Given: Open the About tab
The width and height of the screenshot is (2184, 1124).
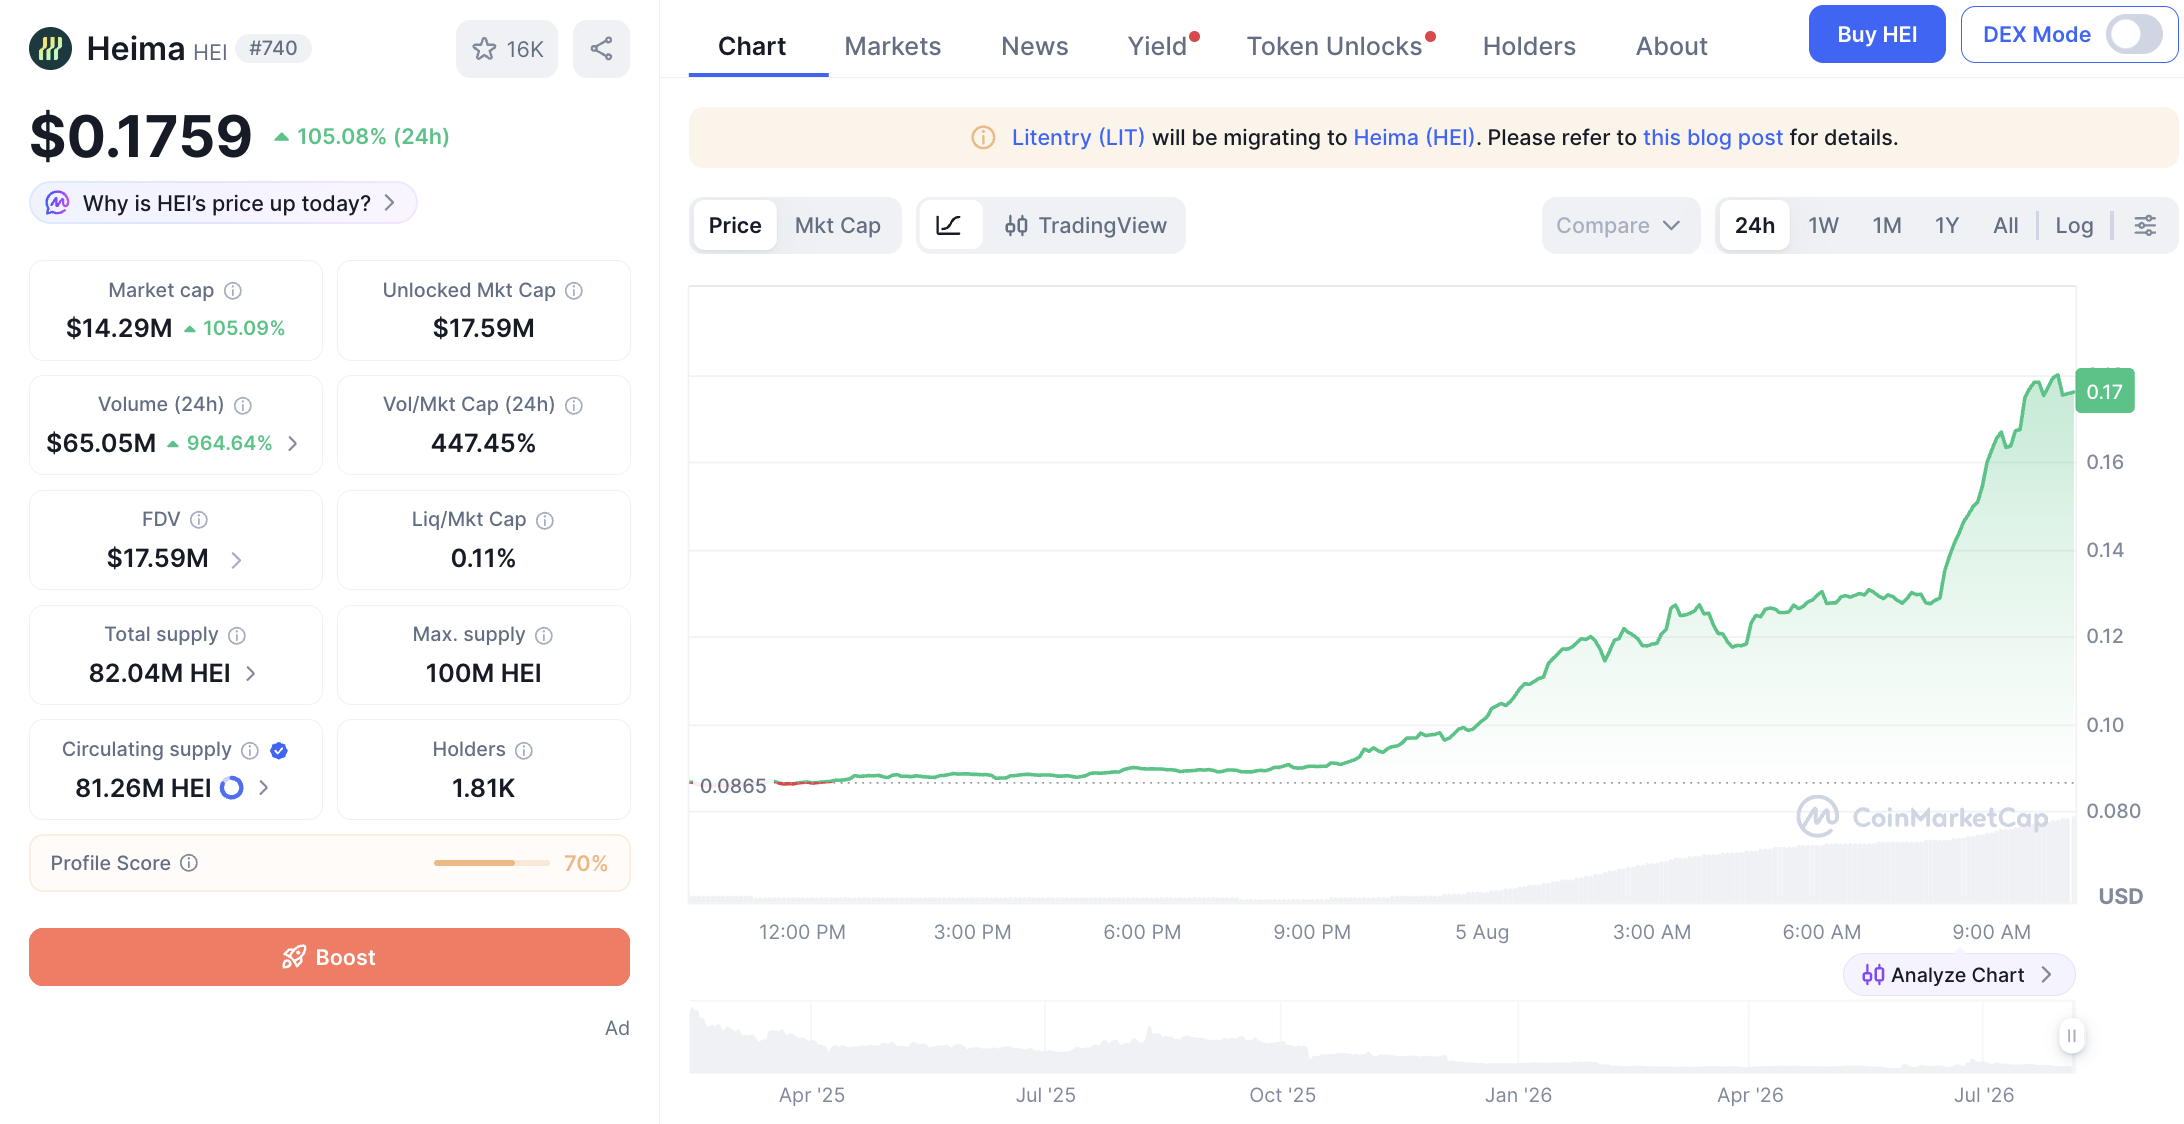Looking at the screenshot, I should (x=1671, y=46).
